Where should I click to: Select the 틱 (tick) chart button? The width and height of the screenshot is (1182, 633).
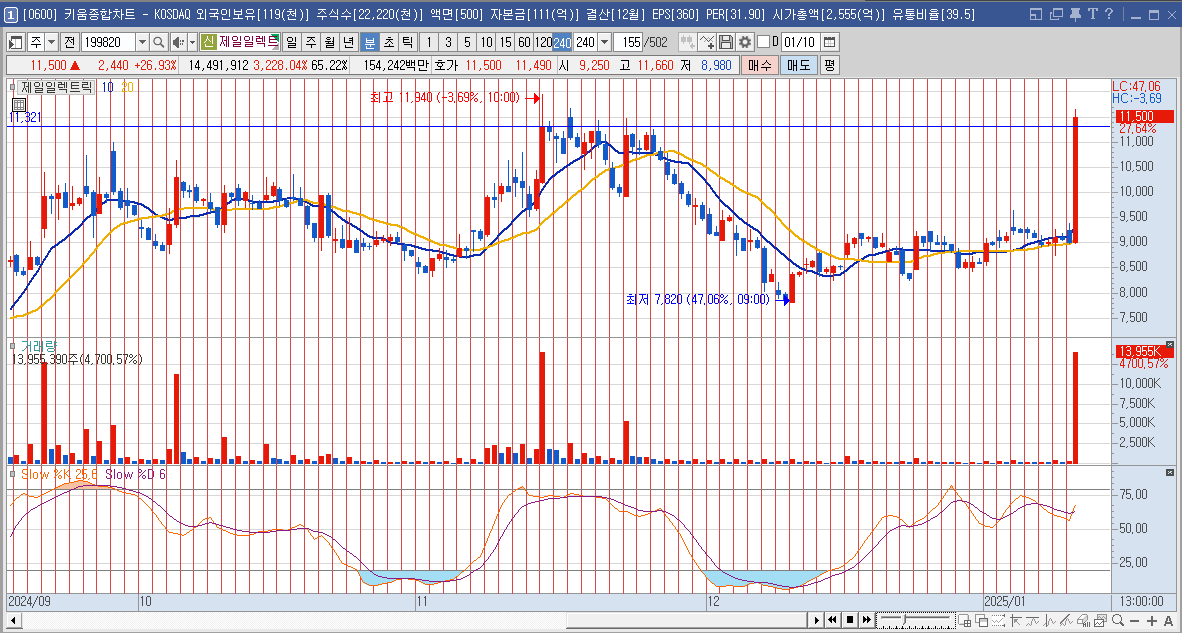pos(407,42)
